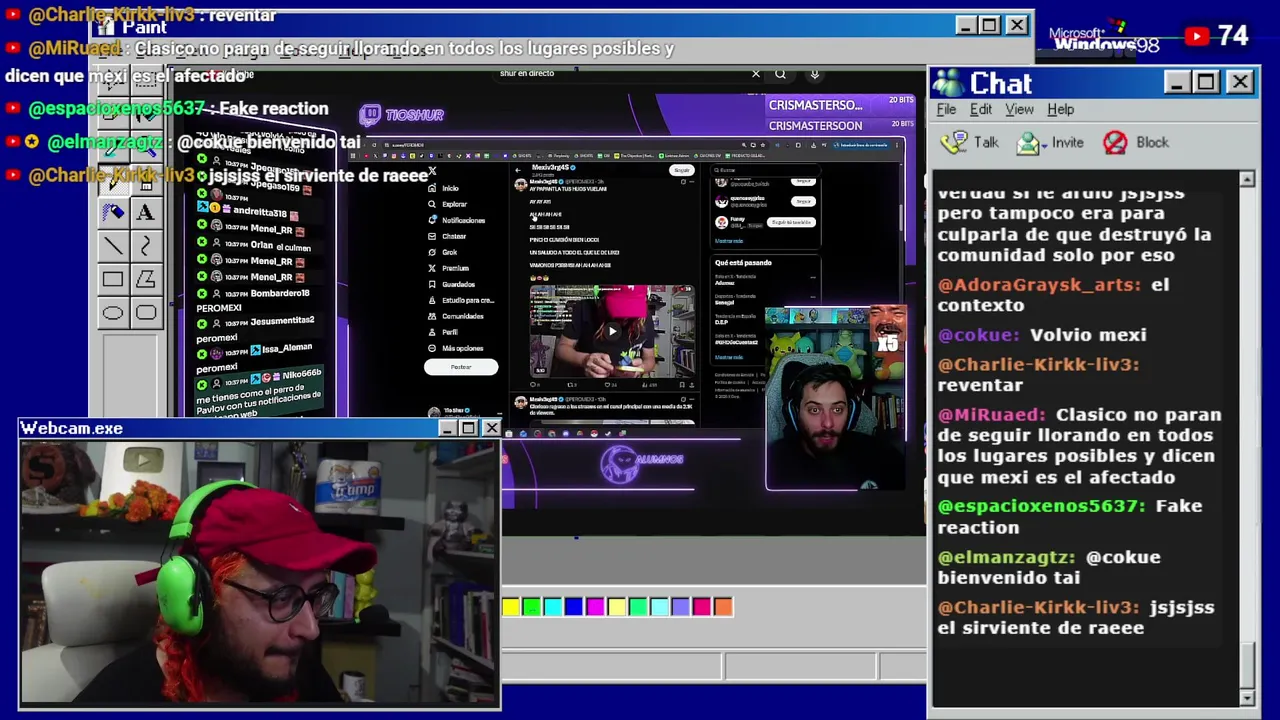The width and height of the screenshot is (1280, 720).
Task: Click the magnifier search icon in the browser bar
Action: [780, 73]
